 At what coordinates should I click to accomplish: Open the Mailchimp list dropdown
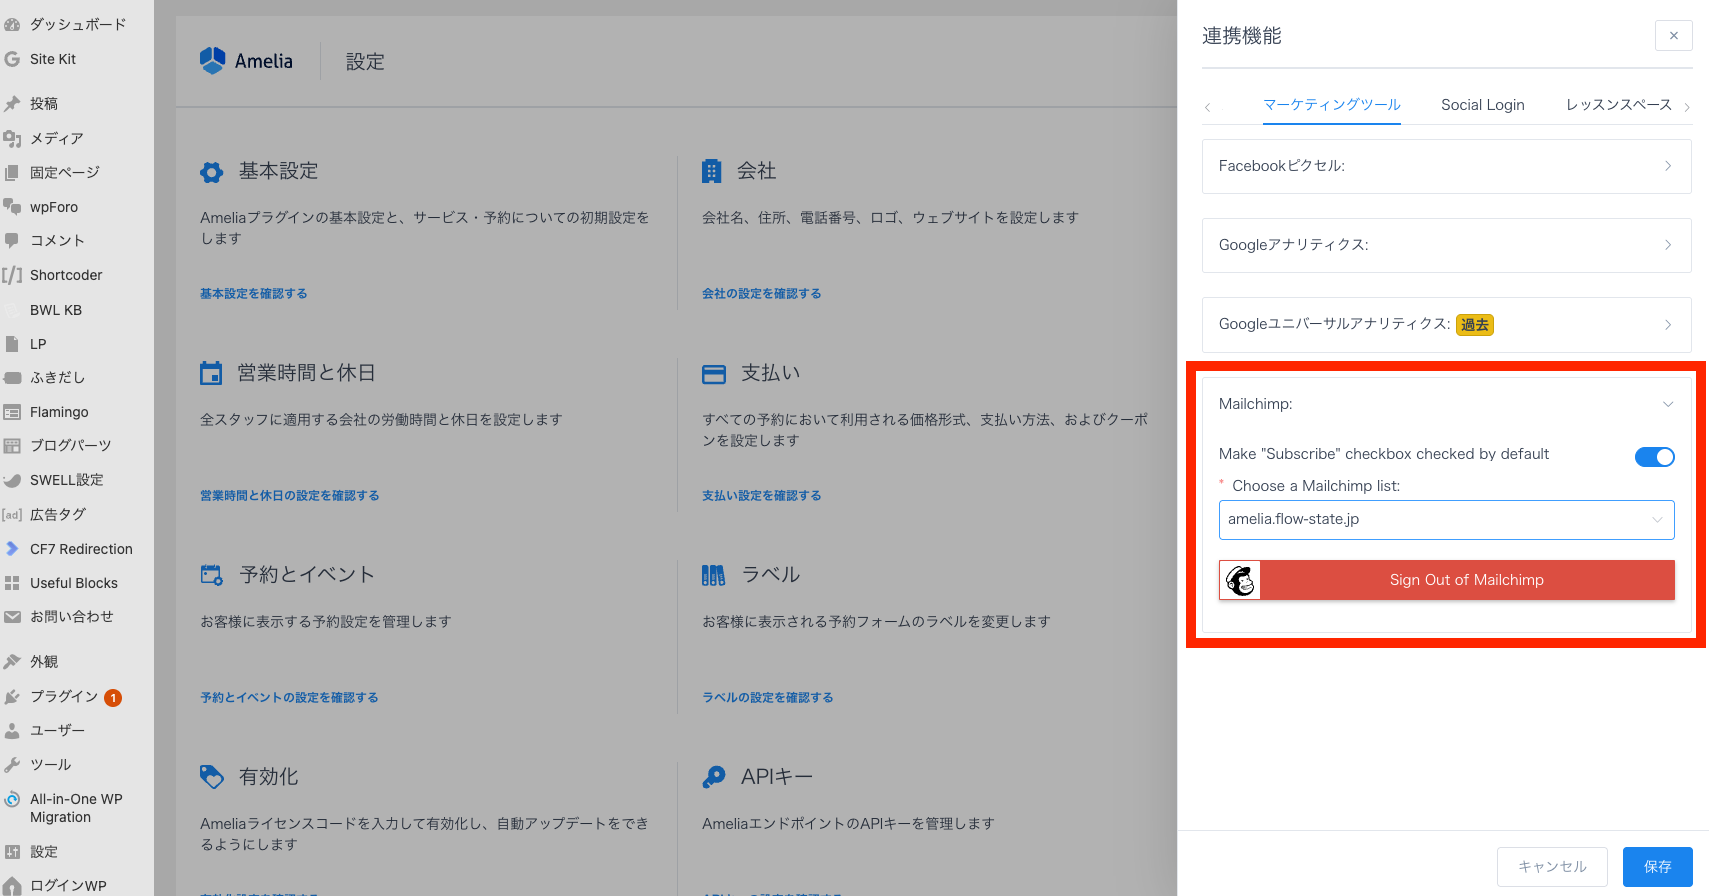(x=1446, y=520)
